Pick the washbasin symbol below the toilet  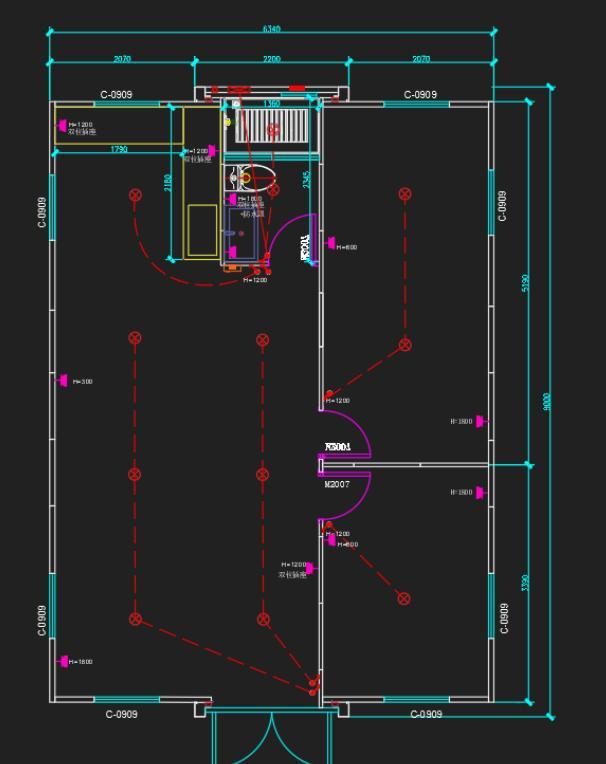click(x=240, y=234)
